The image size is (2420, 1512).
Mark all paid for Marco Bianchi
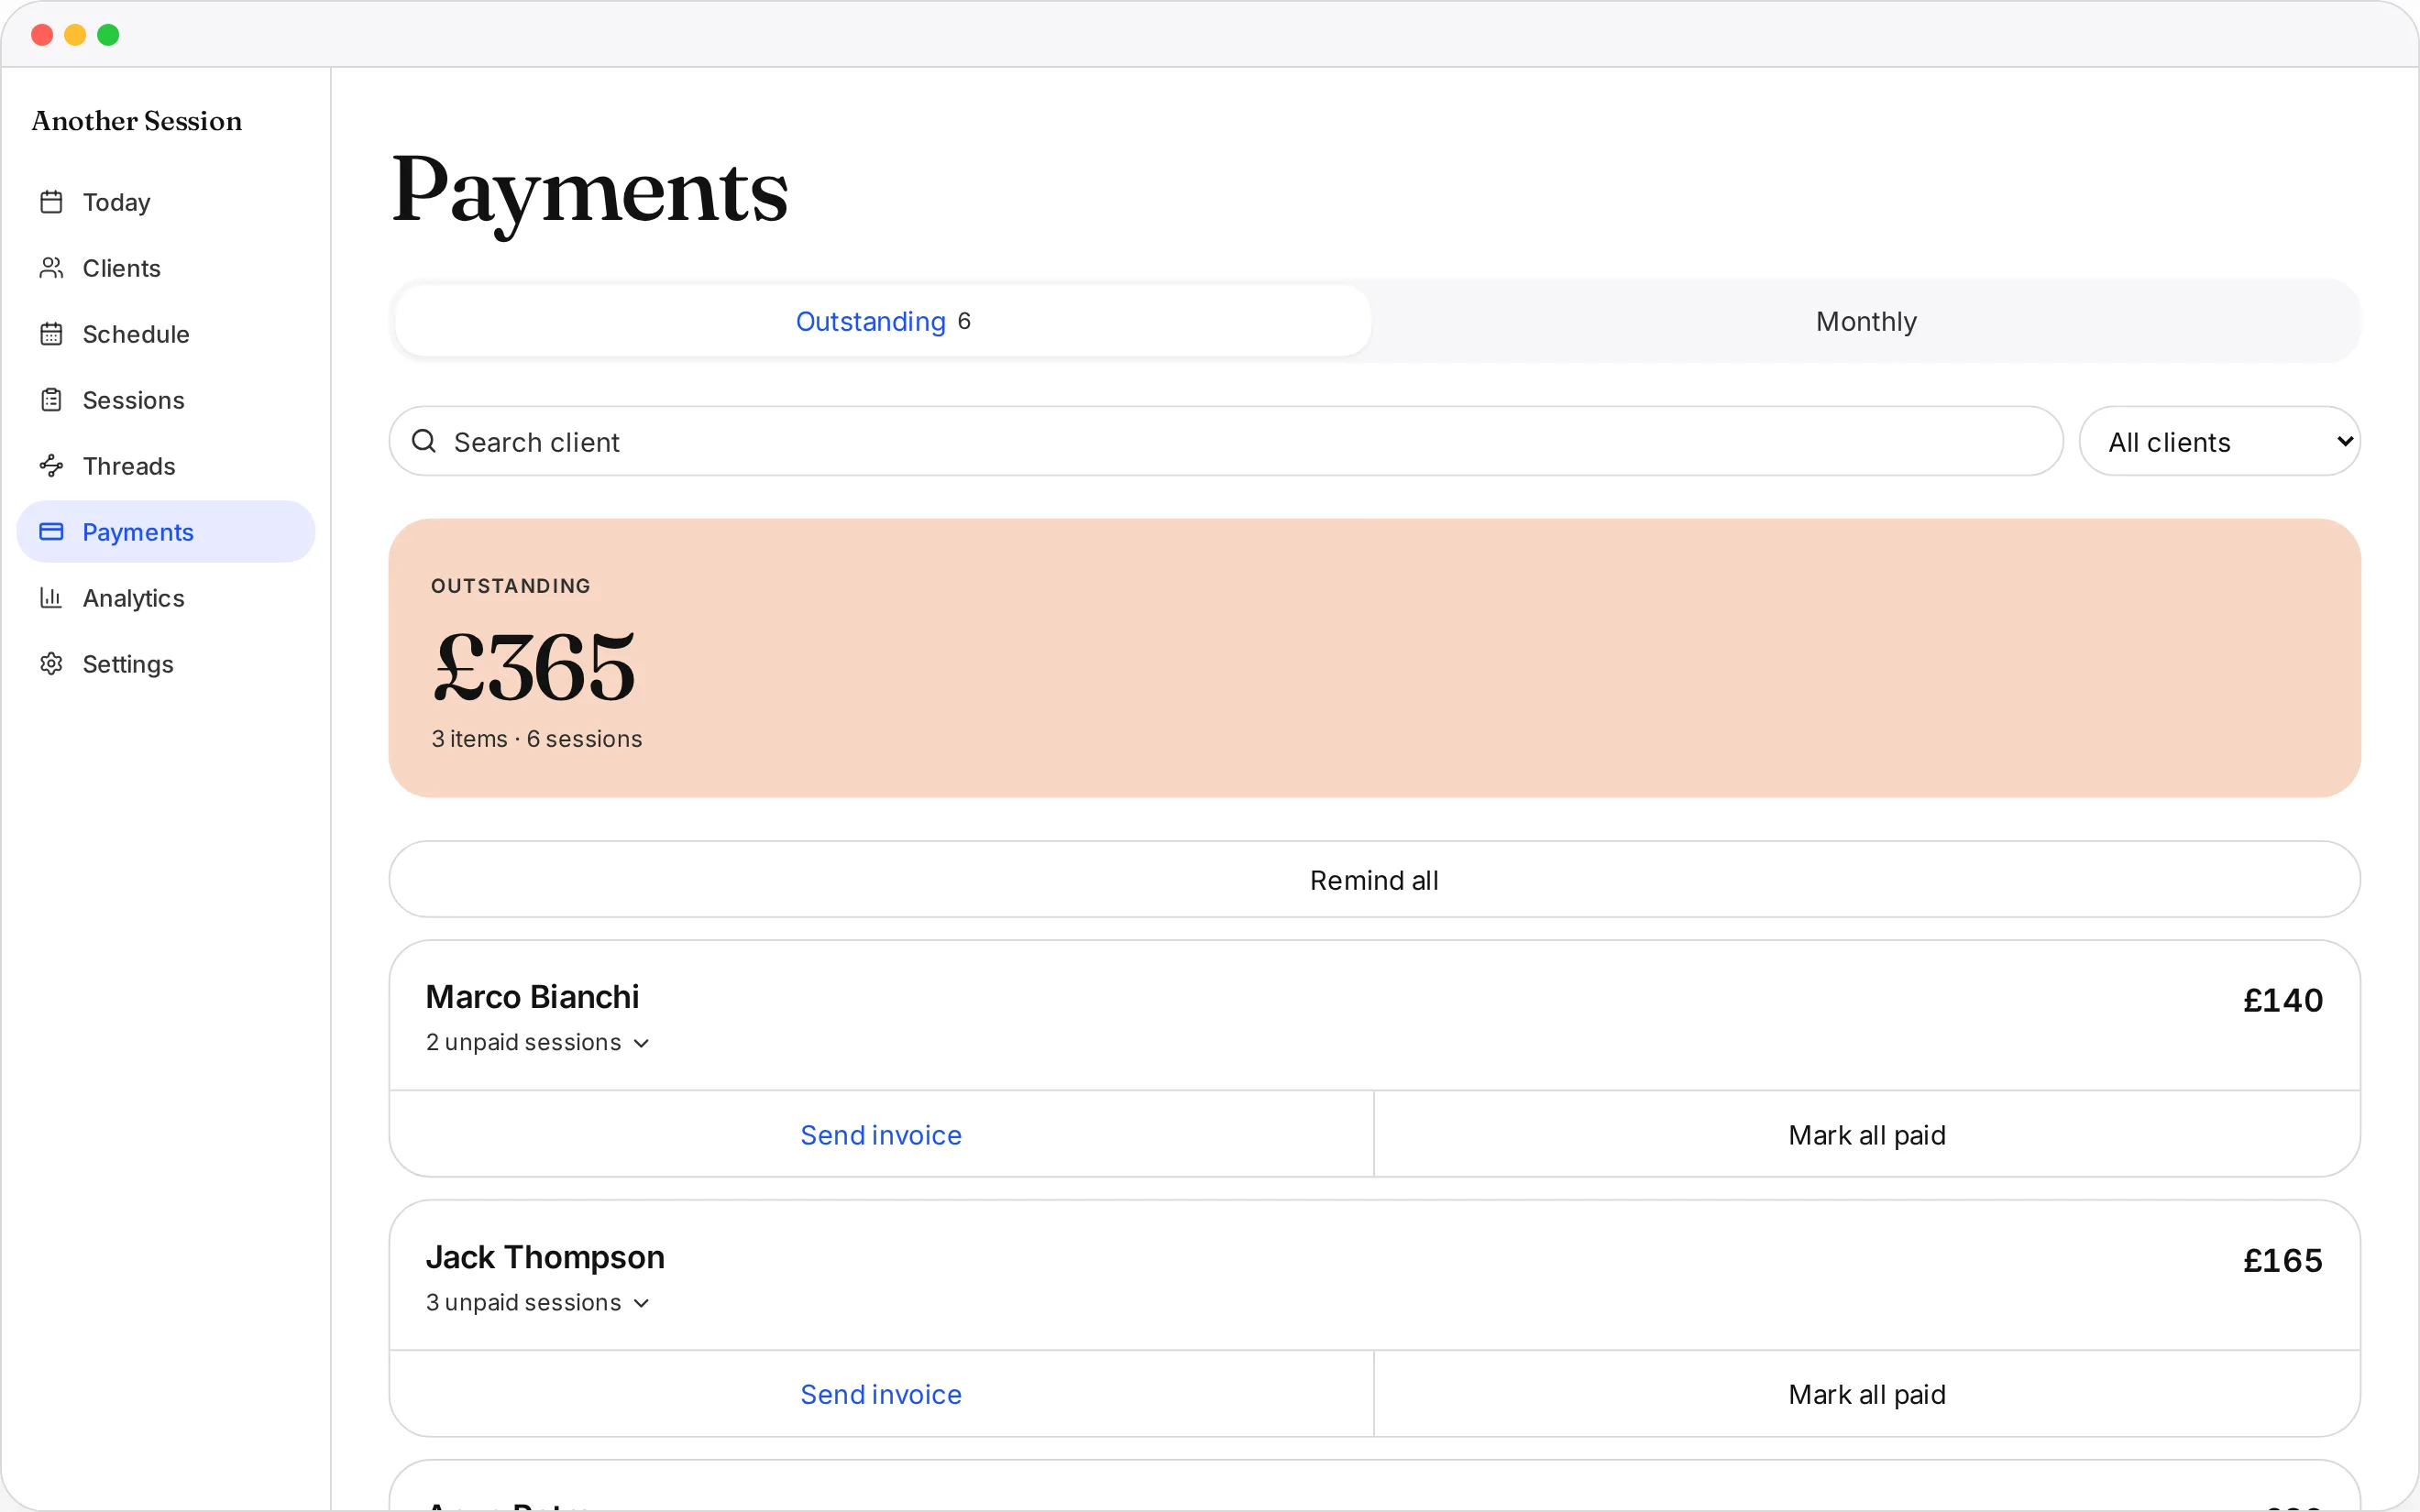click(1867, 1135)
